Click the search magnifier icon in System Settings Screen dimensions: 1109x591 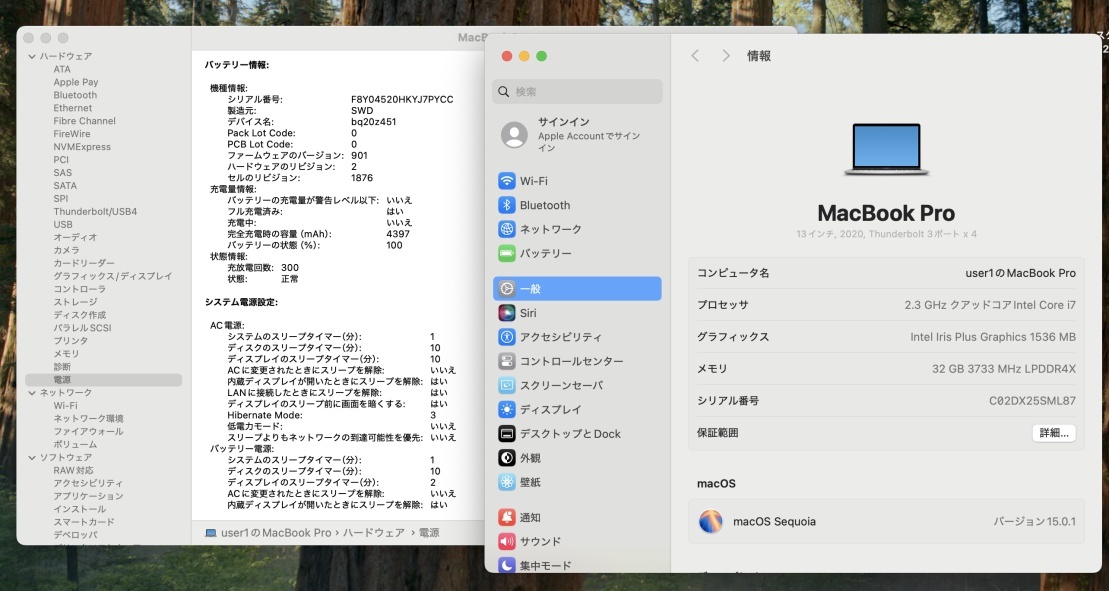point(504,92)
